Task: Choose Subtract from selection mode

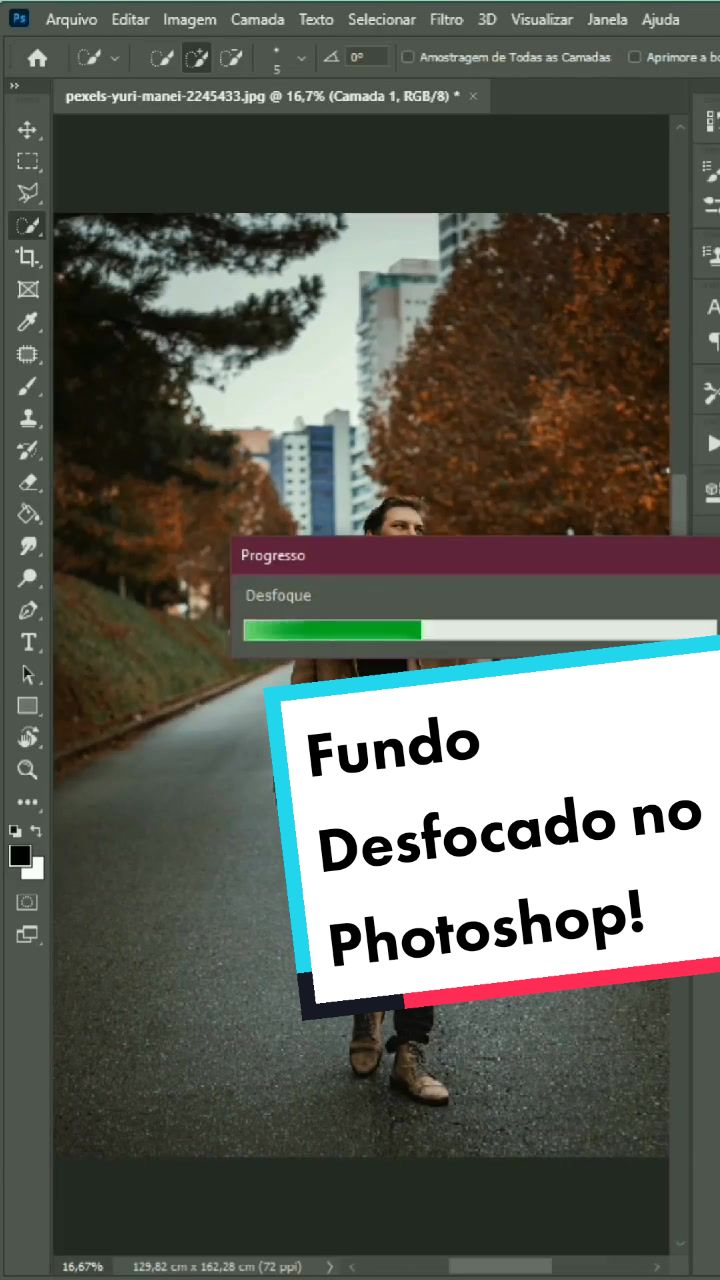Action: pyautogui.click(x=231, y=58)
